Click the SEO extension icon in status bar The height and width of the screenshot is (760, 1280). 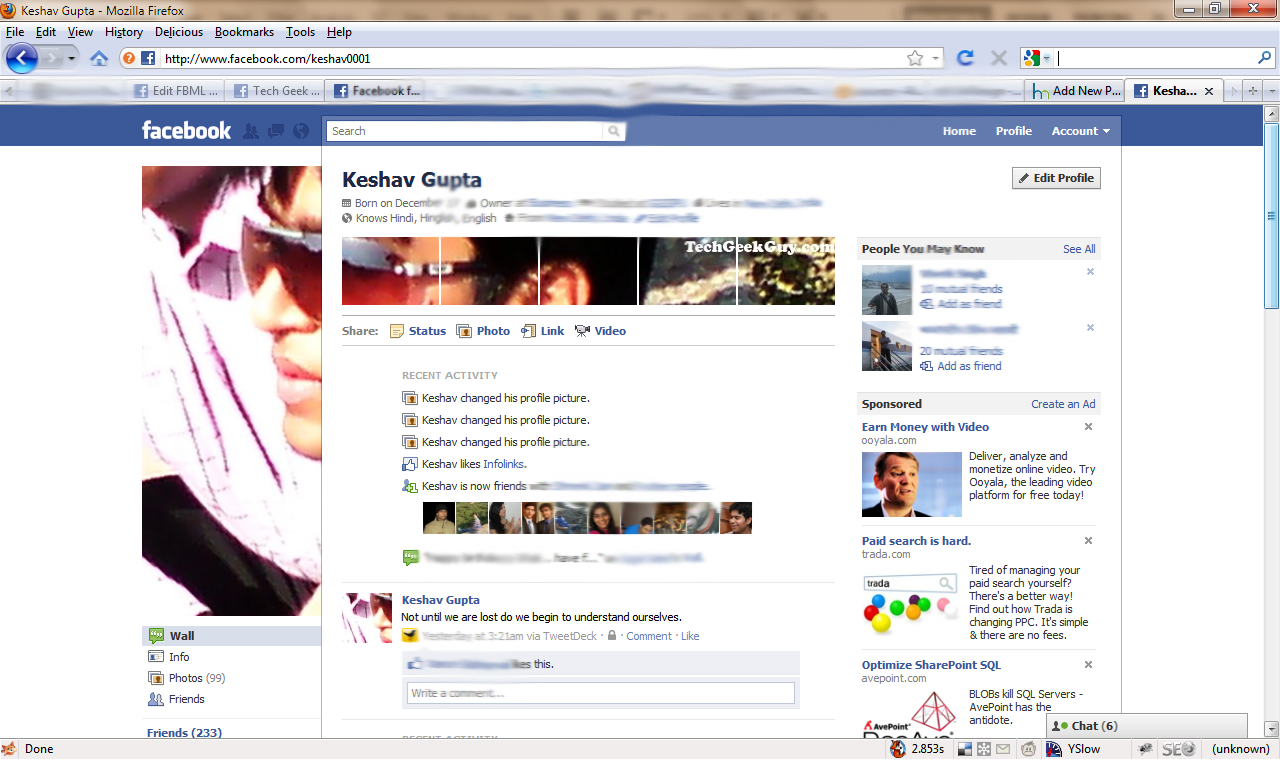click(x=1179, y=749)
